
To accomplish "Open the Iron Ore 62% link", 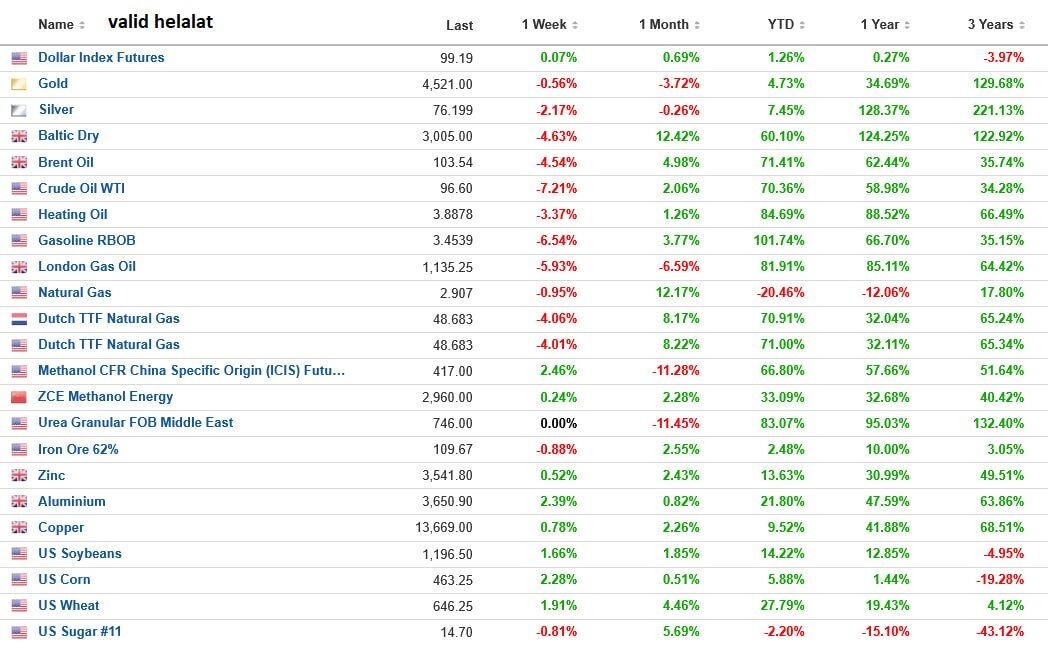I will click(78, 449).
